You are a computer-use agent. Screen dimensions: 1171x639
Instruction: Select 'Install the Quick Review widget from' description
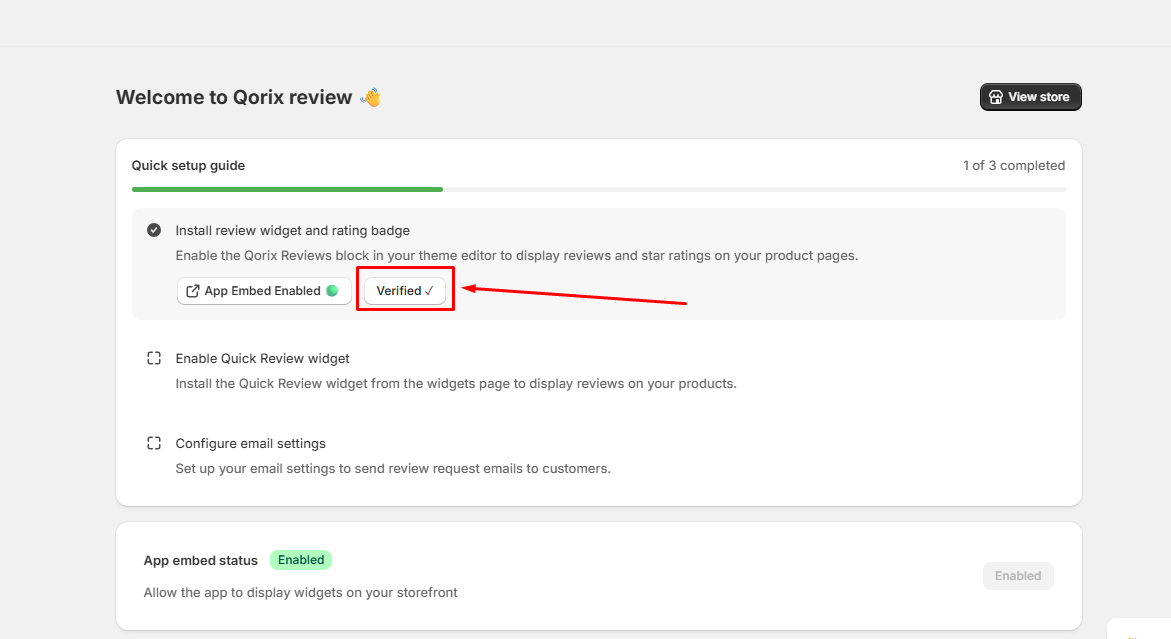(x=456, y=384)
